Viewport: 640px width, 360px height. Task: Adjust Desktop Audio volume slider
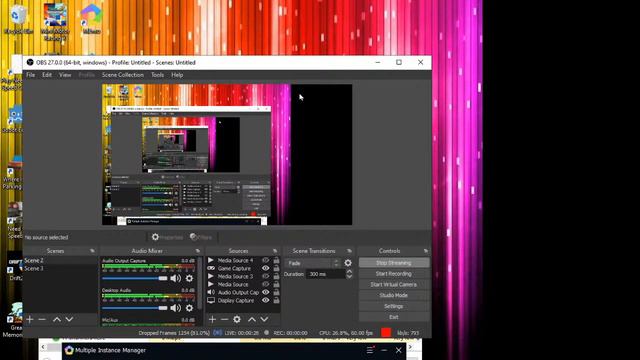click(135, 308)
